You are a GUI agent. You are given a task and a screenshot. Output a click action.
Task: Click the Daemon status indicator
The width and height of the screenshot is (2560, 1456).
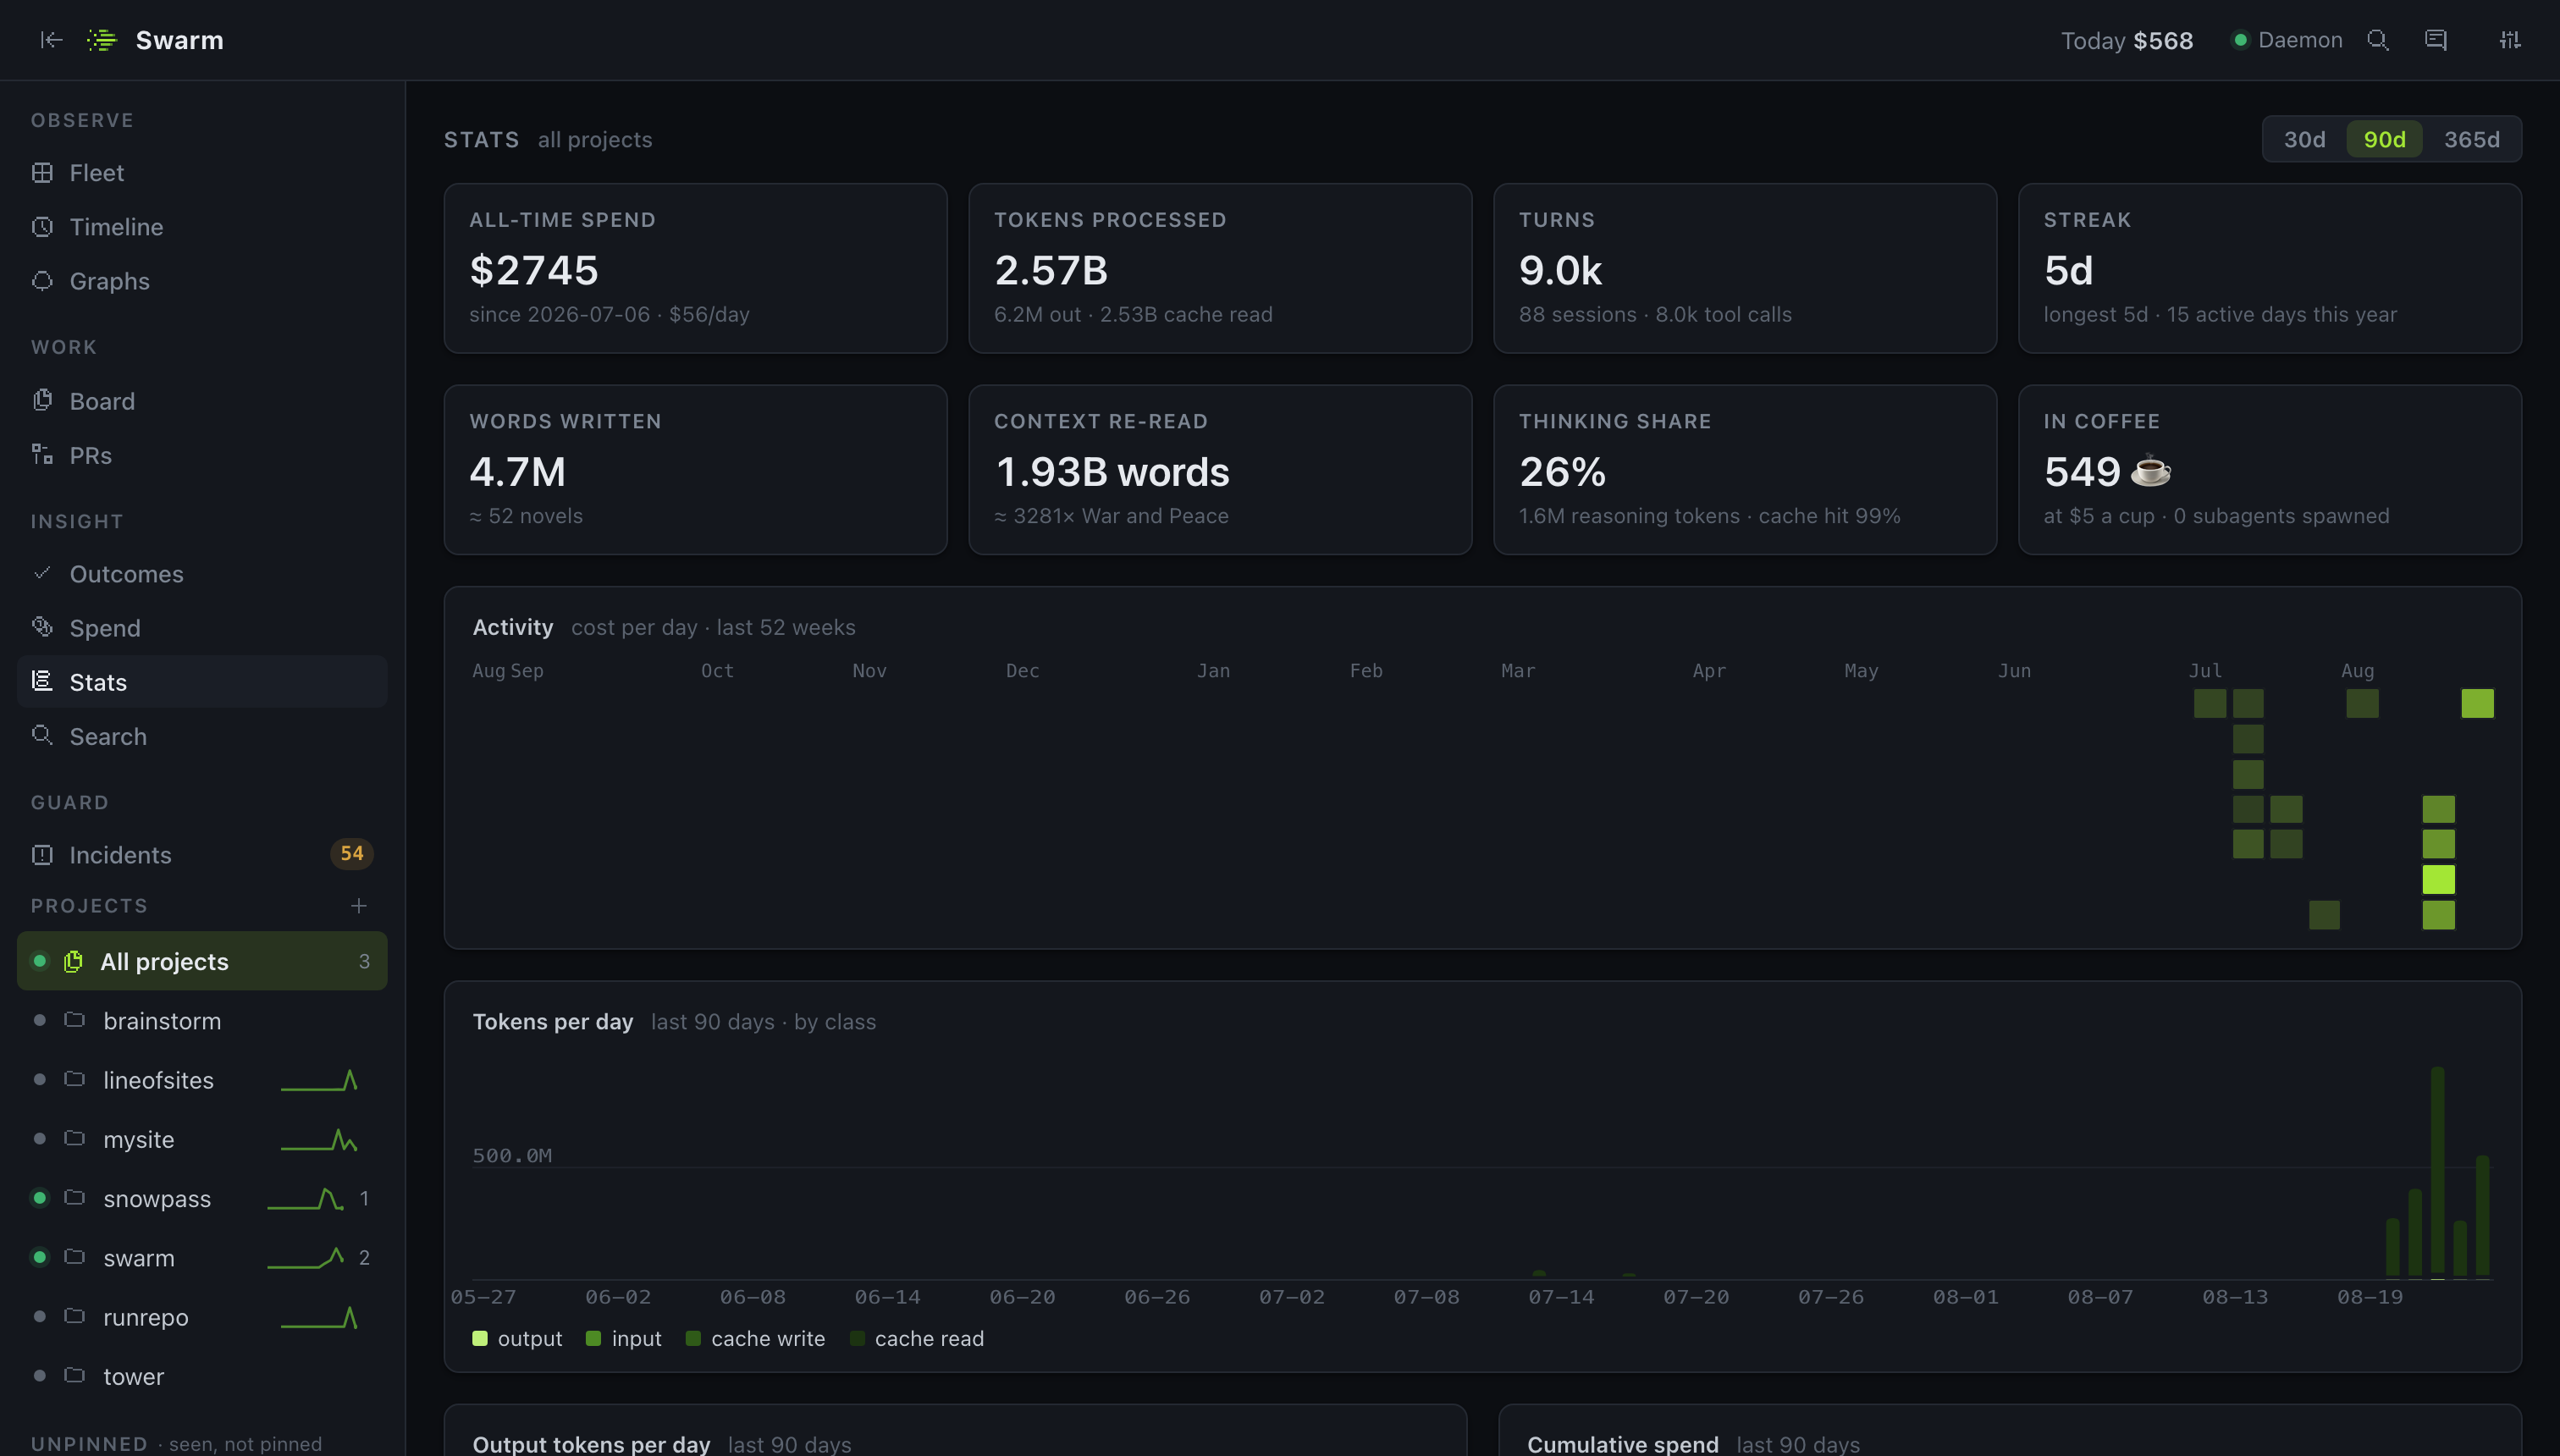click(x=2287, y=40)
